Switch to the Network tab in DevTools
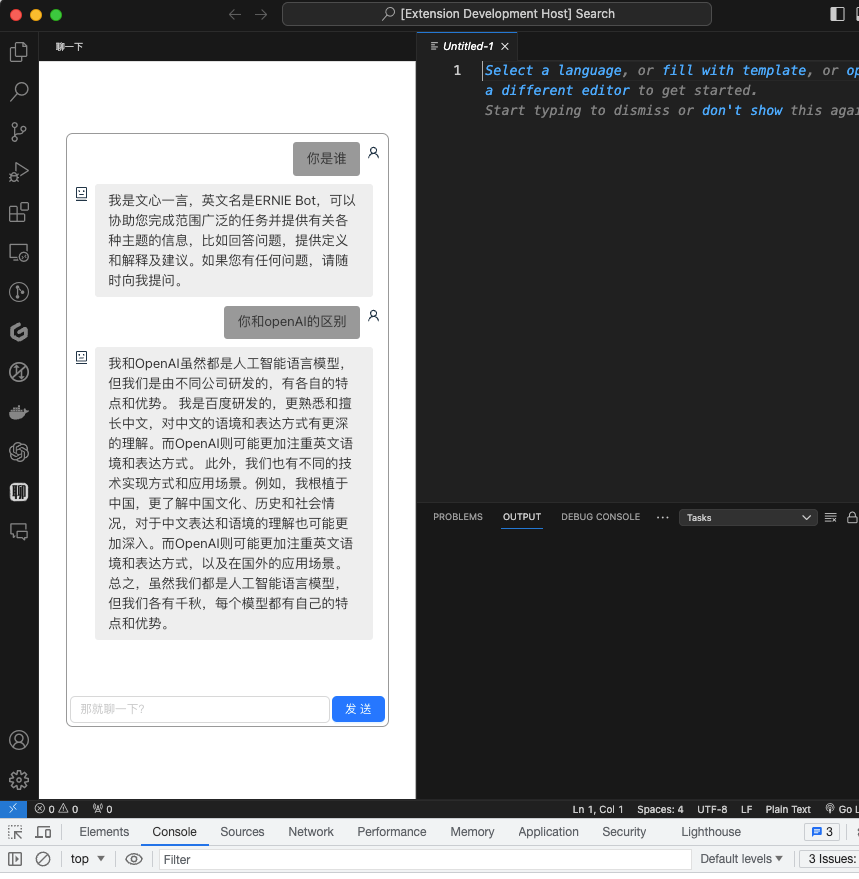This screenshot has width=859, height=879. pyautogui.click(x=311, y=832)
